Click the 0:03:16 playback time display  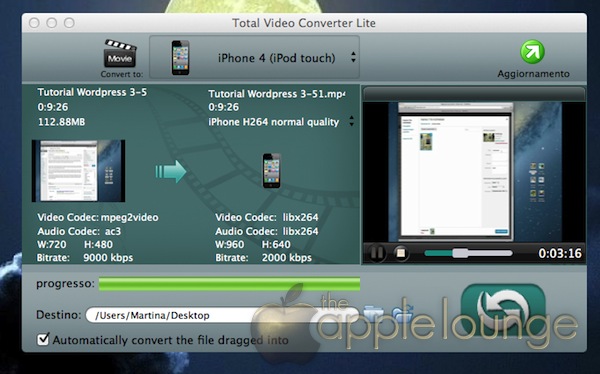click(560, 253)
